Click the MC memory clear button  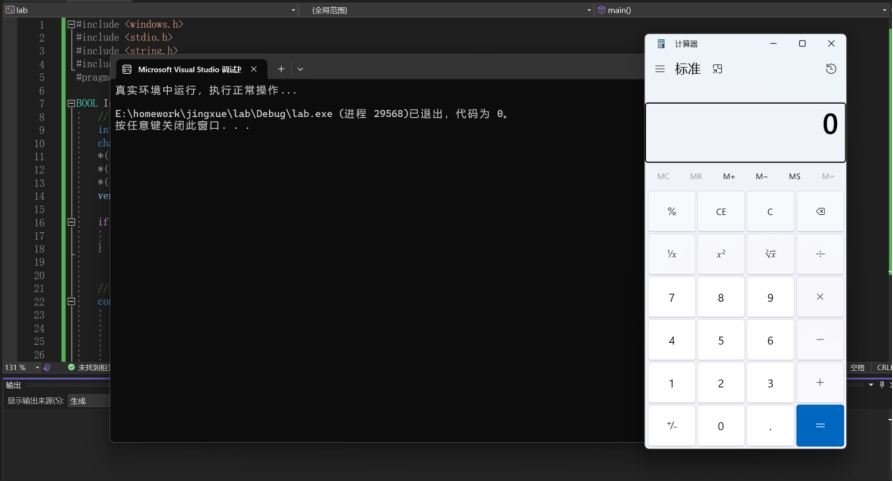pyautogui.click(x=663, y=177)
